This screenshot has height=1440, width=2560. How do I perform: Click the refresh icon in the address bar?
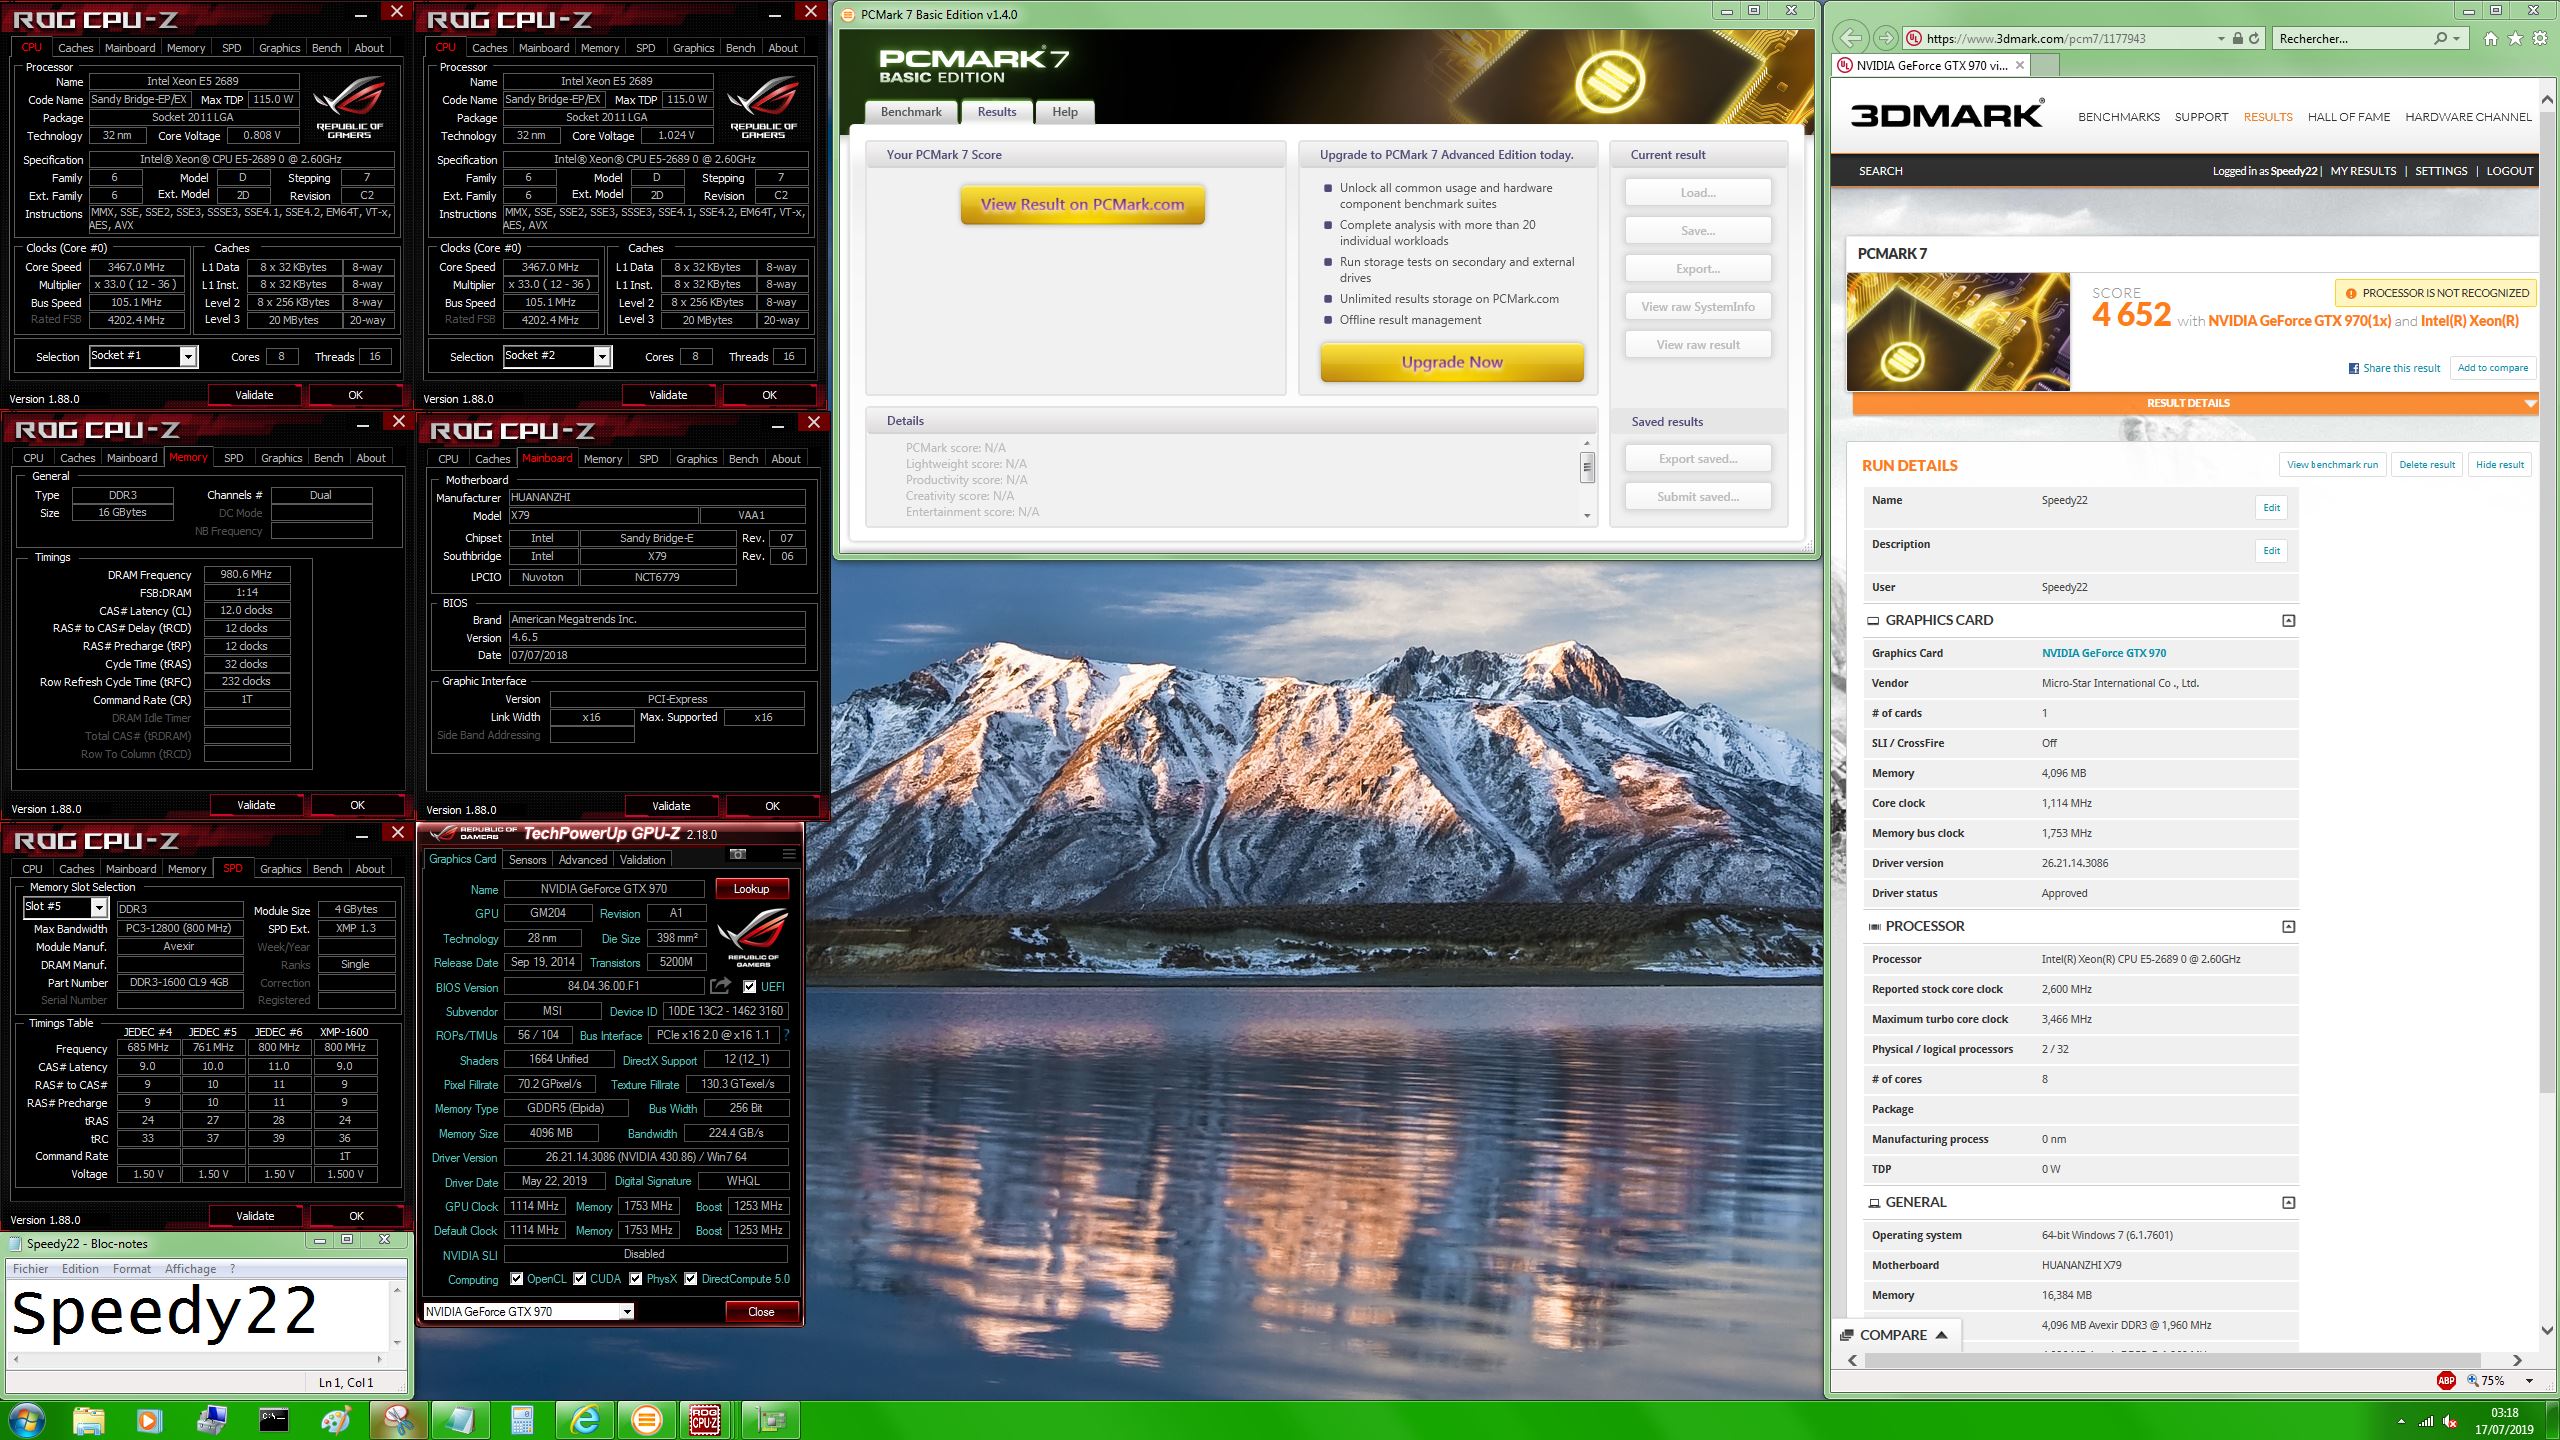pyautogui.click(x=2254, y=38)
